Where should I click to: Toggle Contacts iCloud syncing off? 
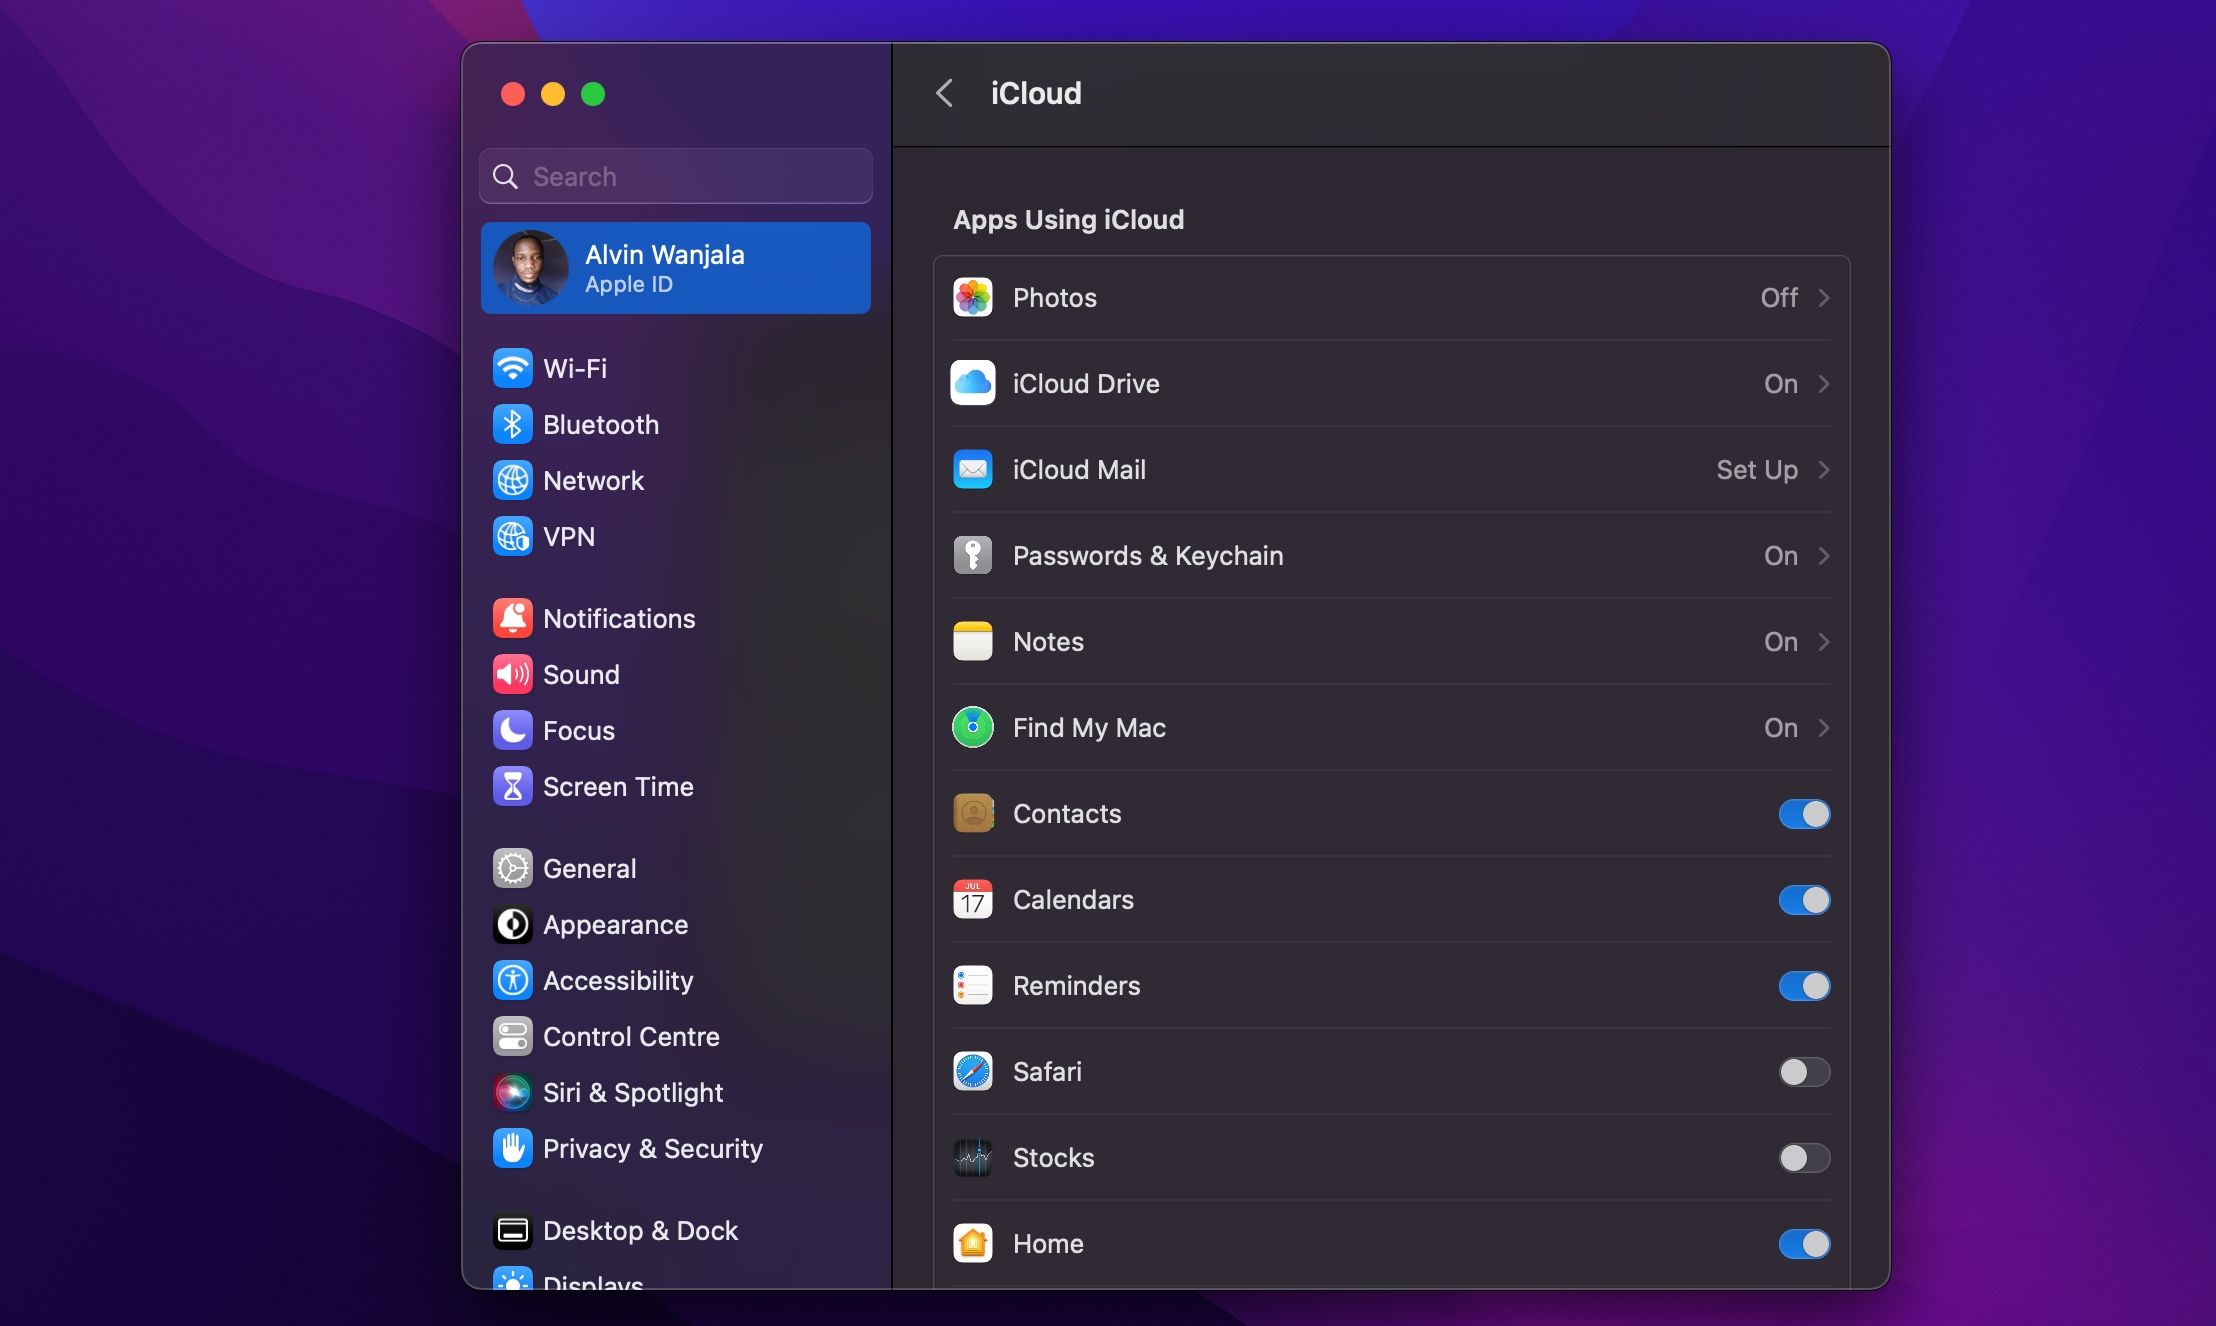click(x=1804, y=814)
